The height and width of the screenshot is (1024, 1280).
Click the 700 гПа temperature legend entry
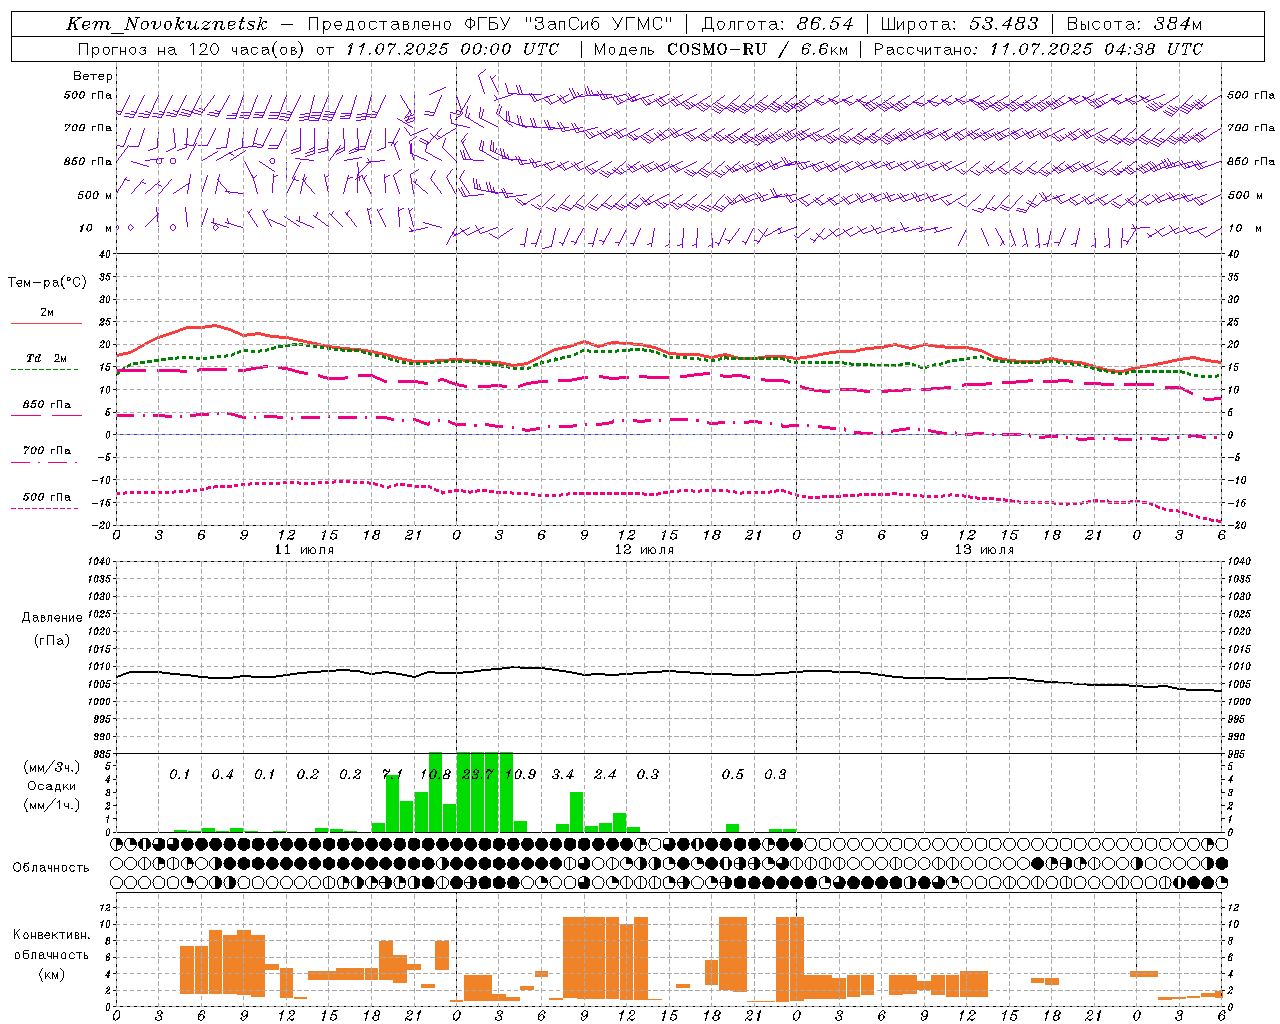tap(46, 451)
